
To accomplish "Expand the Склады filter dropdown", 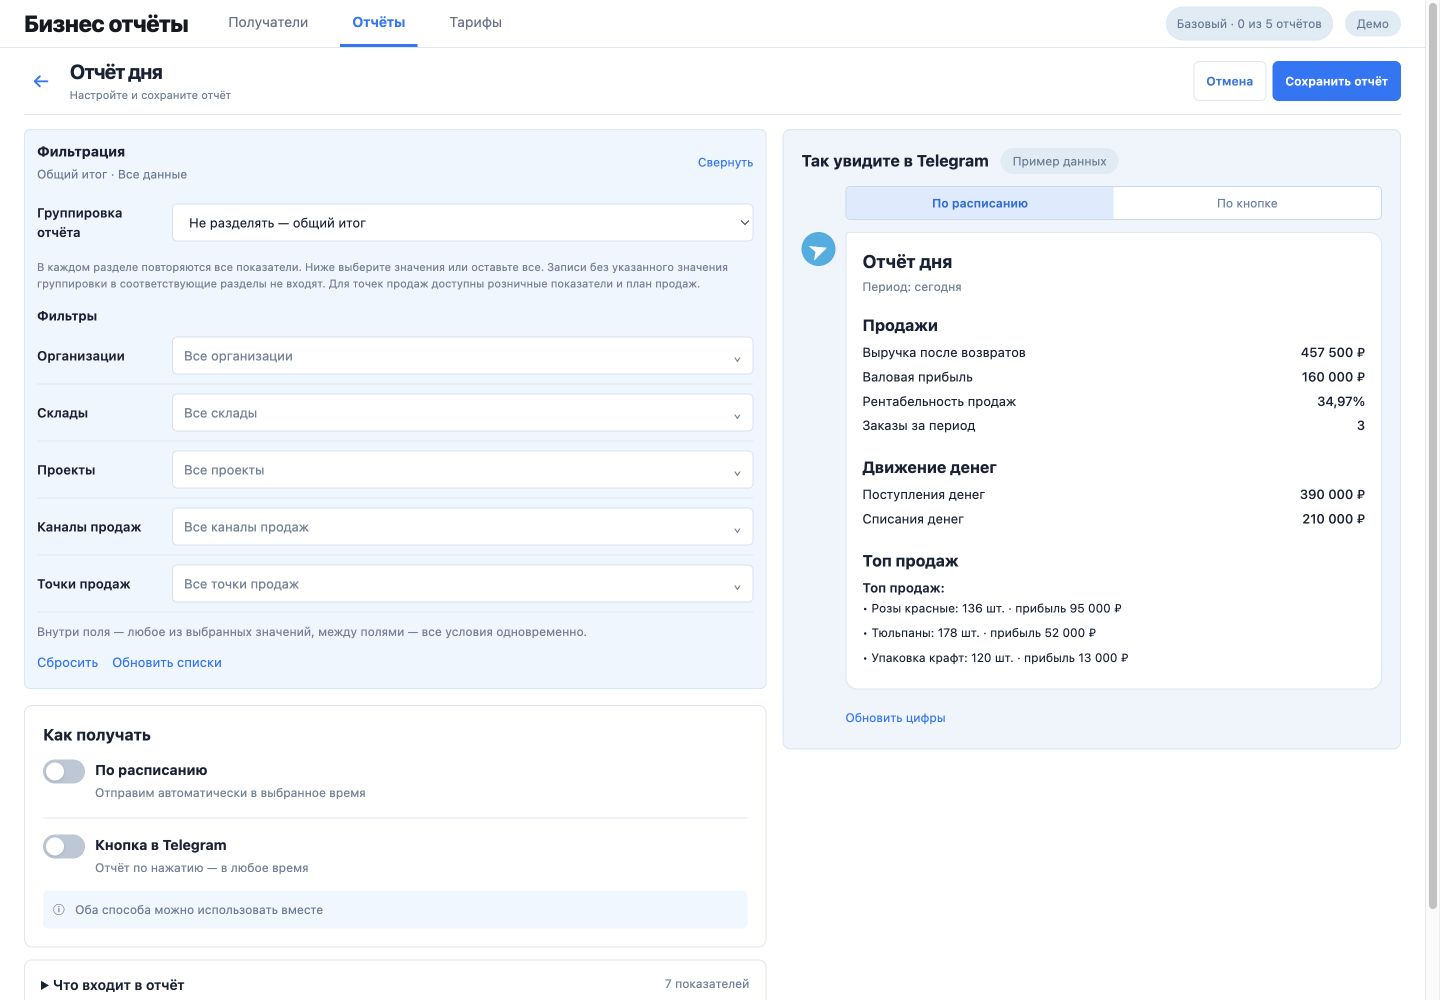I will 463,413.
